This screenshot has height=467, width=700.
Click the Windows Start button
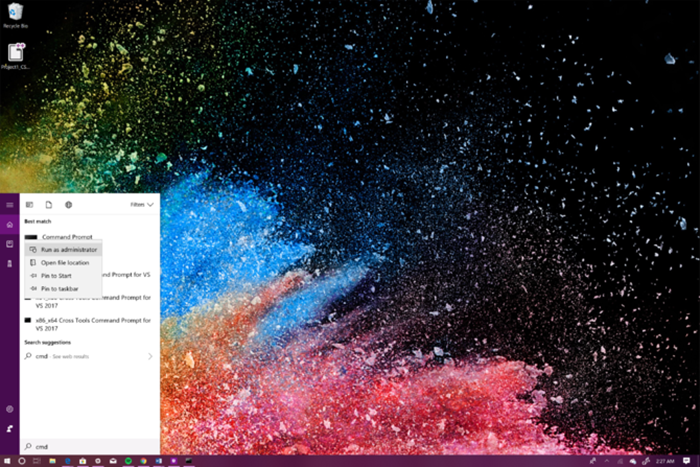[x=8, y=461]
